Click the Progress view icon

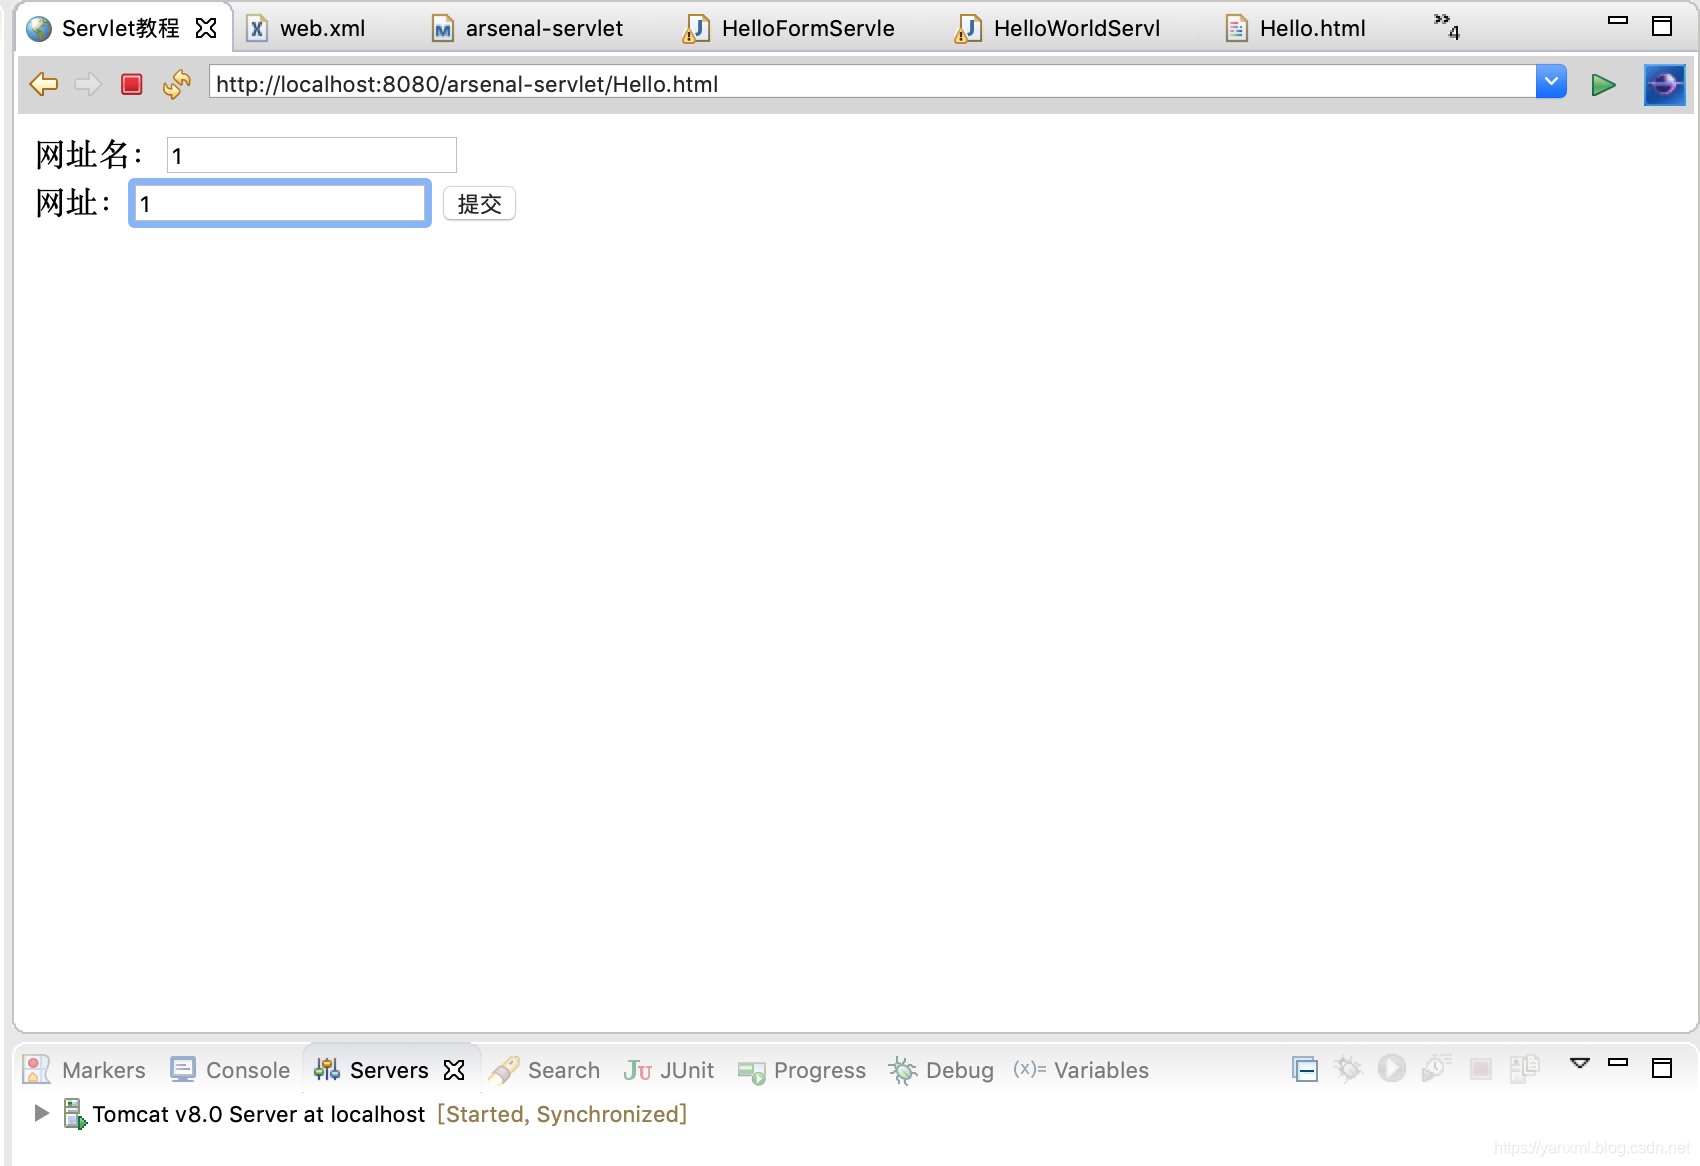(752, 1072)
